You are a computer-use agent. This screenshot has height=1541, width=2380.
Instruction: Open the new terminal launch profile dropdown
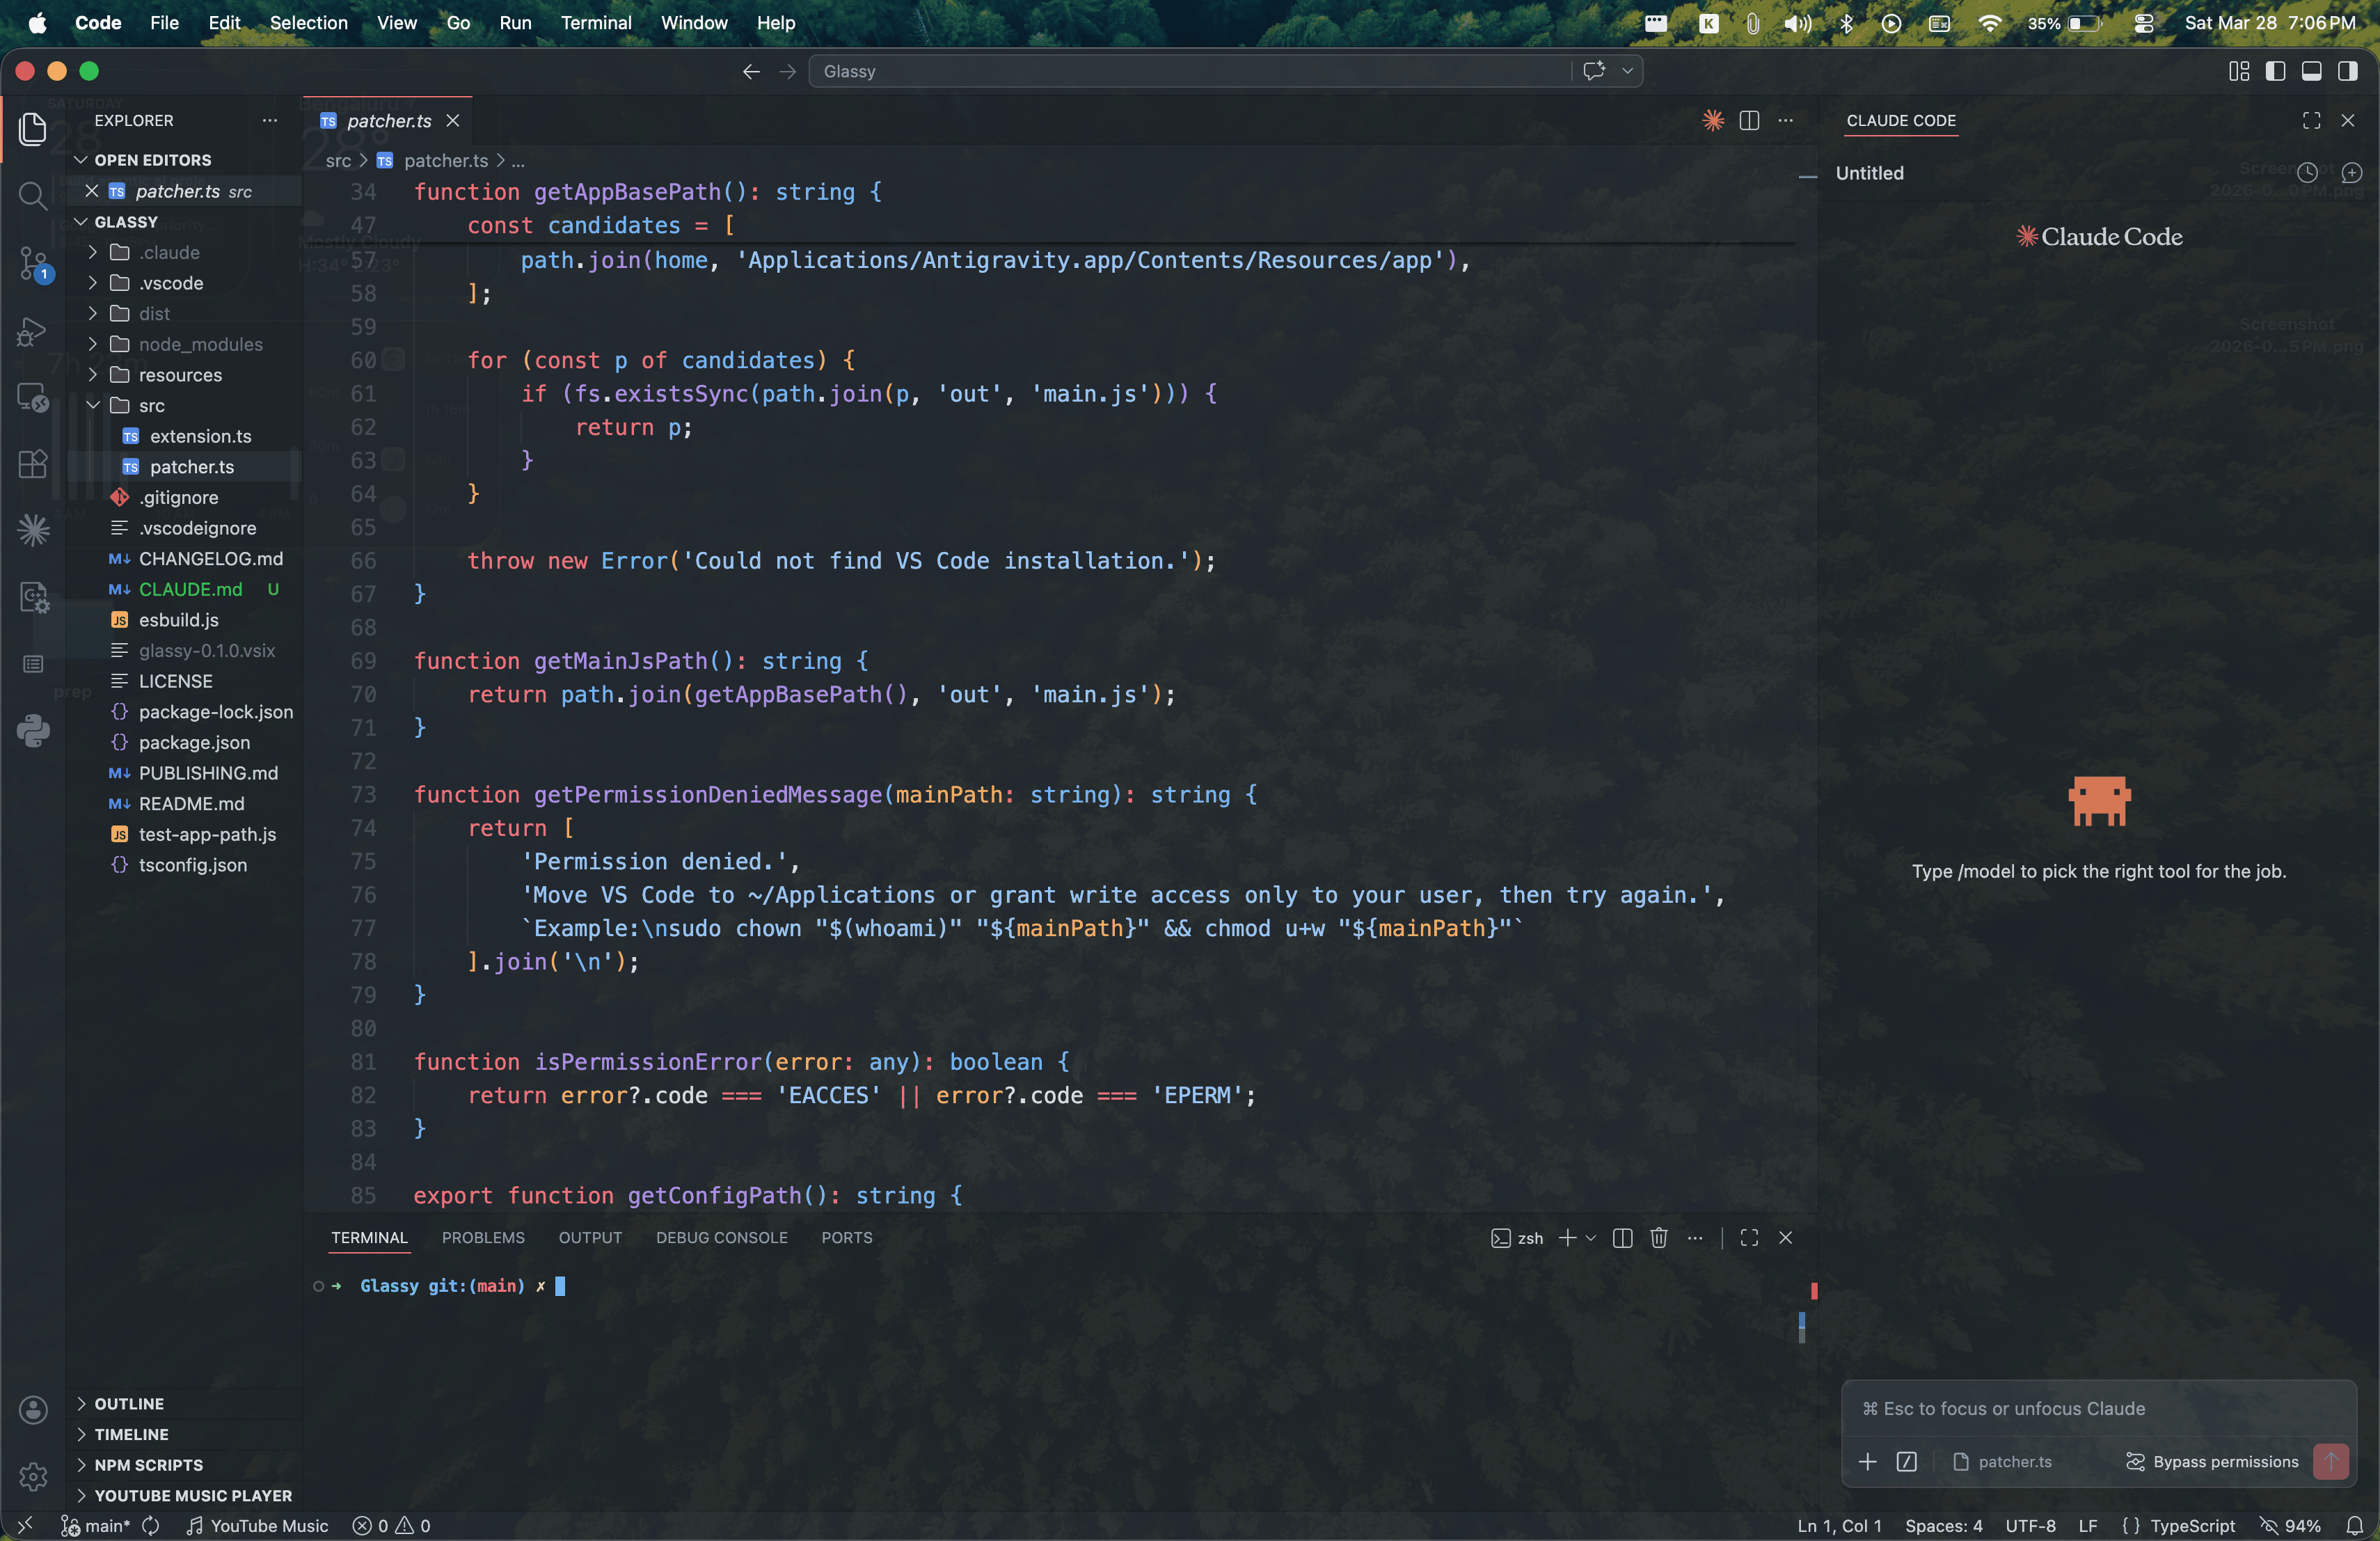click(1591, 1237)
